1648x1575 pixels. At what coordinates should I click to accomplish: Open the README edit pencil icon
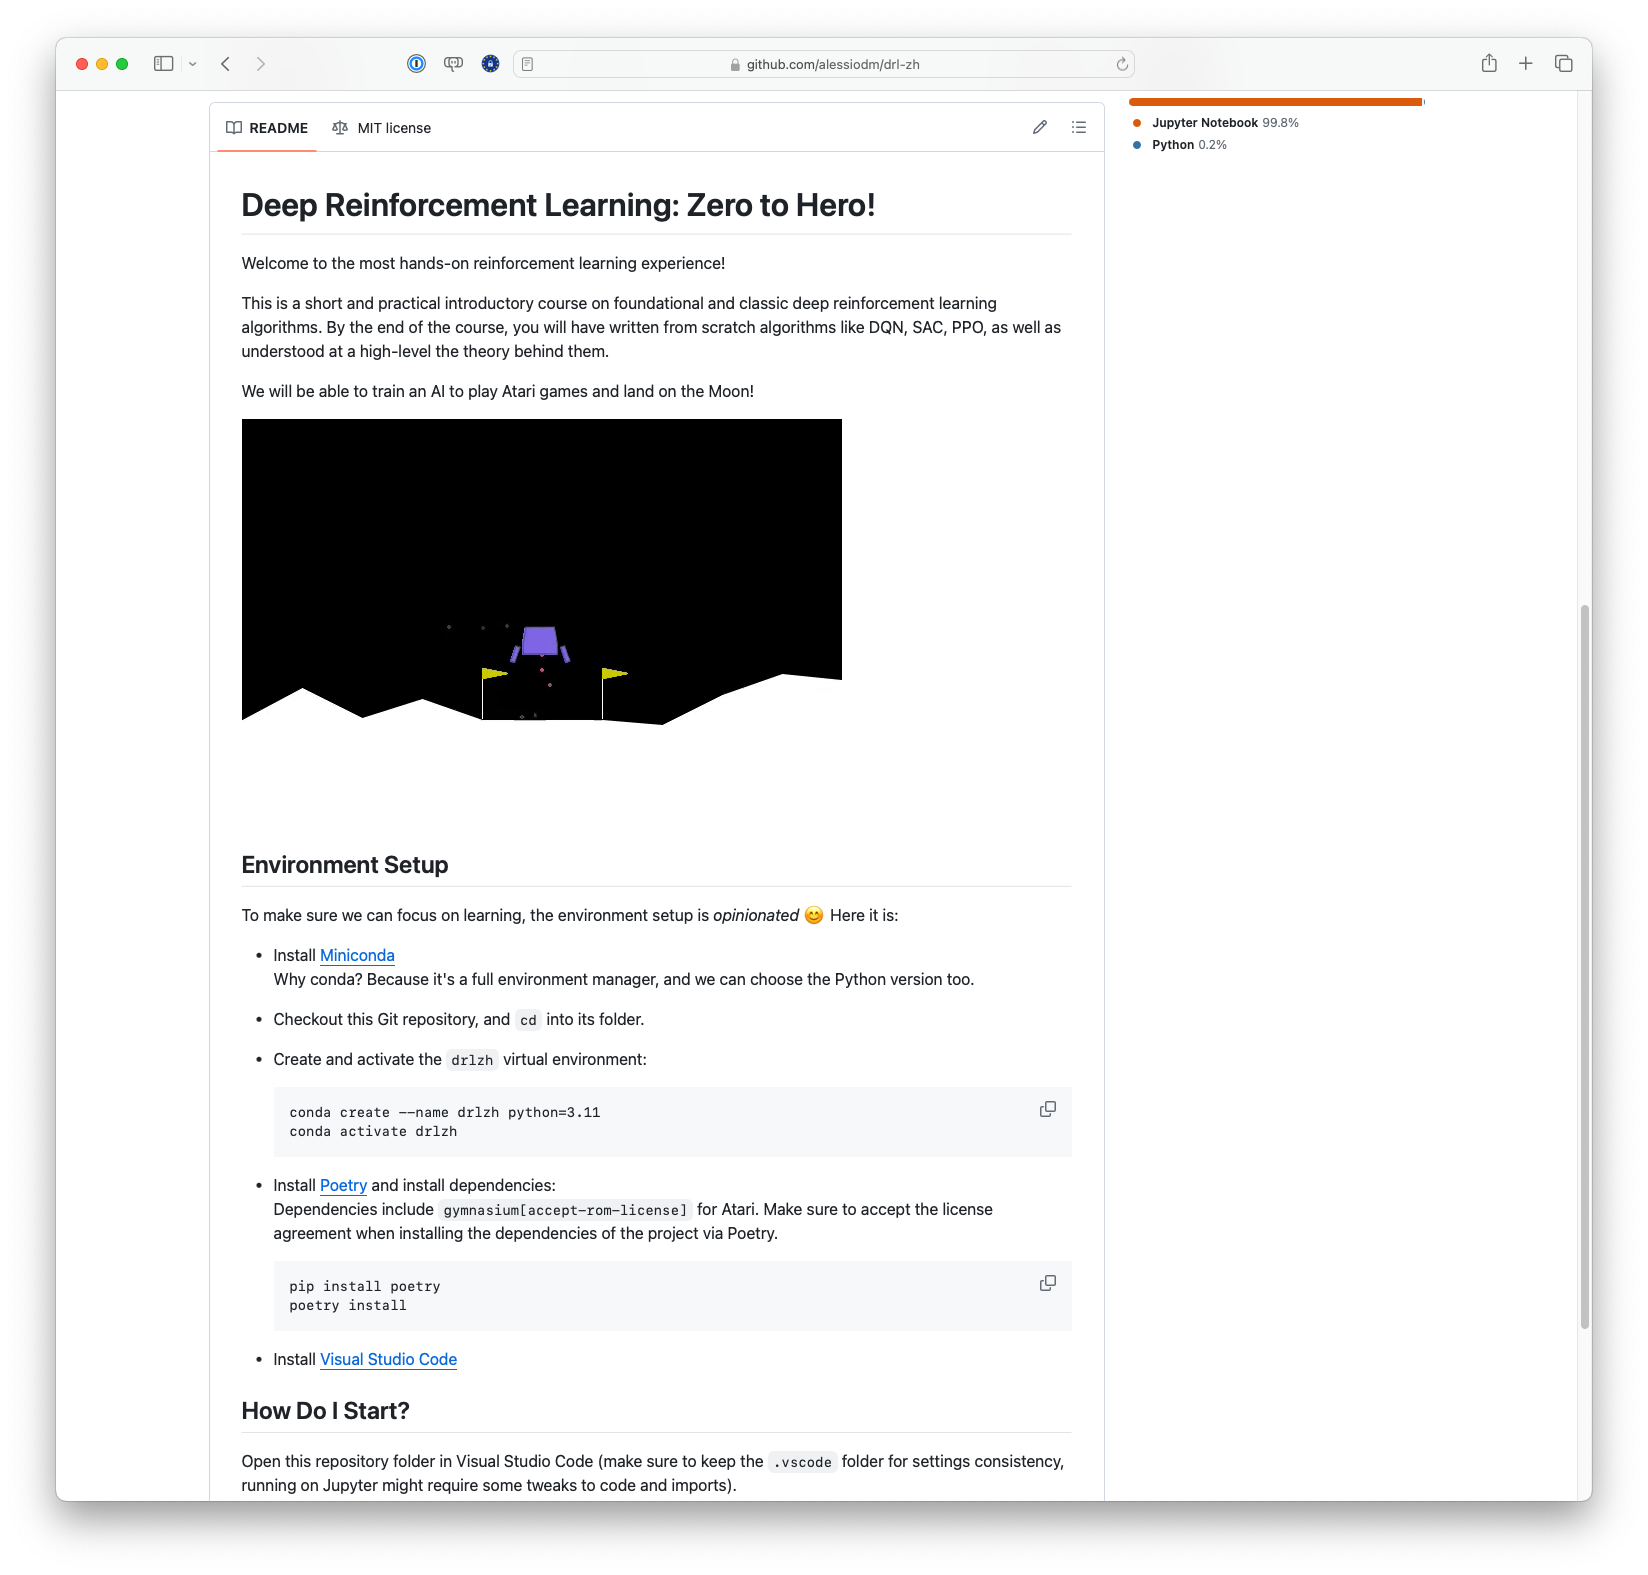pos(1039,127)
